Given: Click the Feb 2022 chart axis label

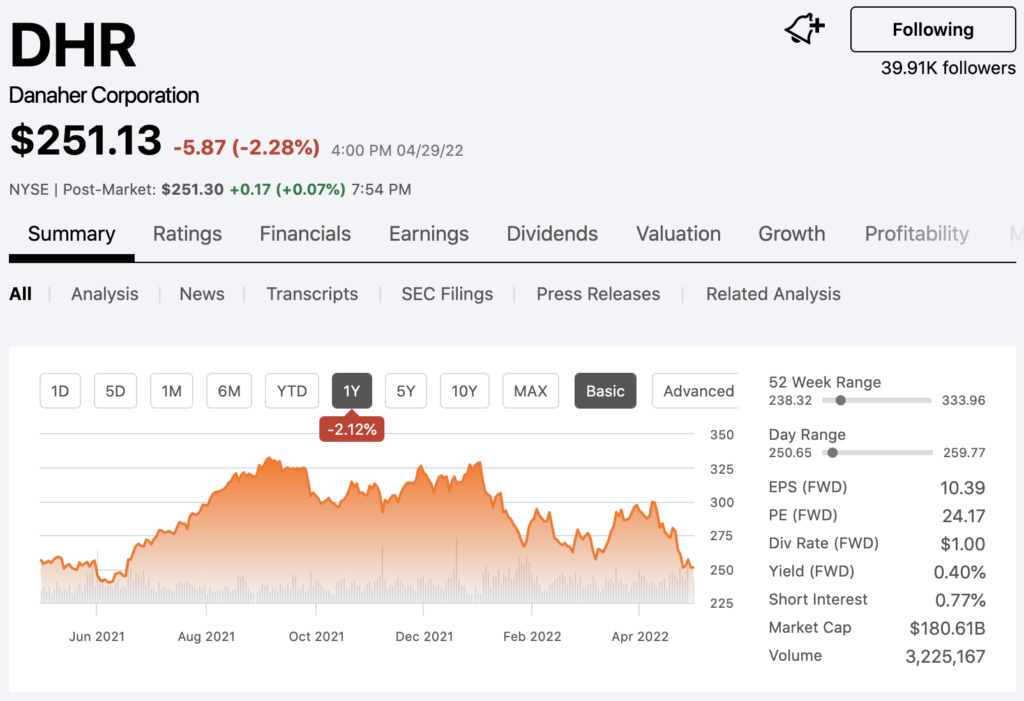Looking at the screenshot, I should tap(532, 636).
